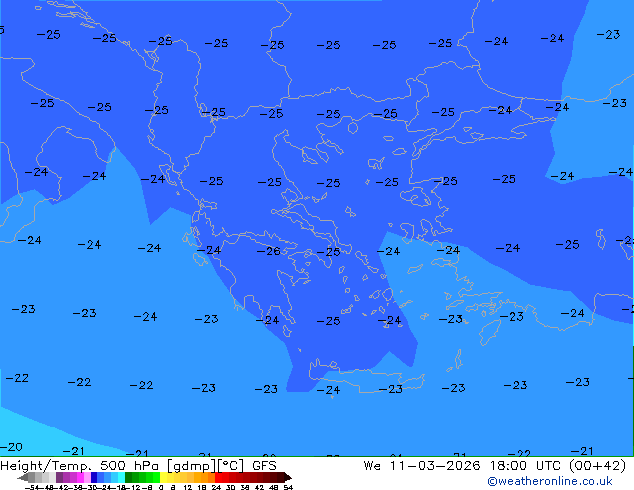
Task: Click the -20 temperature label on the map
Action: point(11,447)
